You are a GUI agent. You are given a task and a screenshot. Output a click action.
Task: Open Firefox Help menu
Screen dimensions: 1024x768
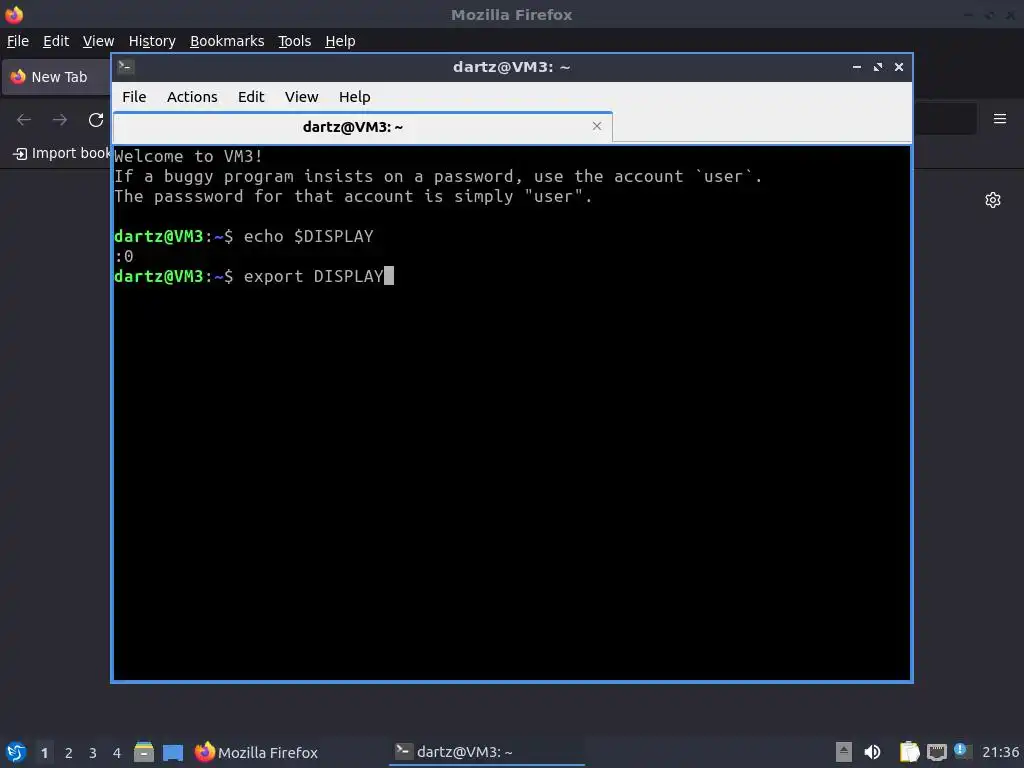pos(340,41)
